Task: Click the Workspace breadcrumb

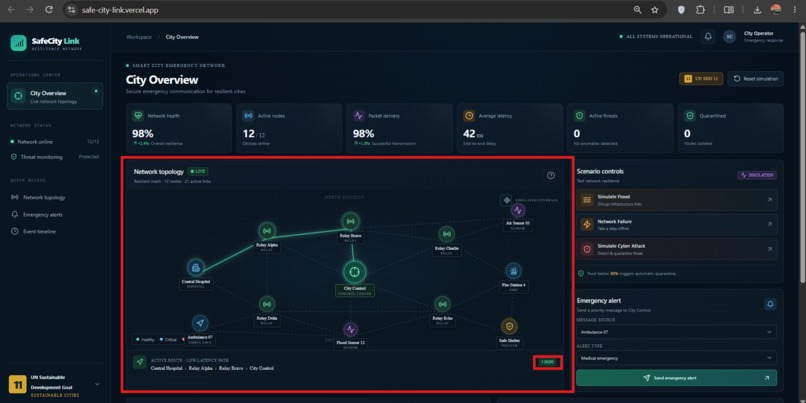Action: click(139, 37)
